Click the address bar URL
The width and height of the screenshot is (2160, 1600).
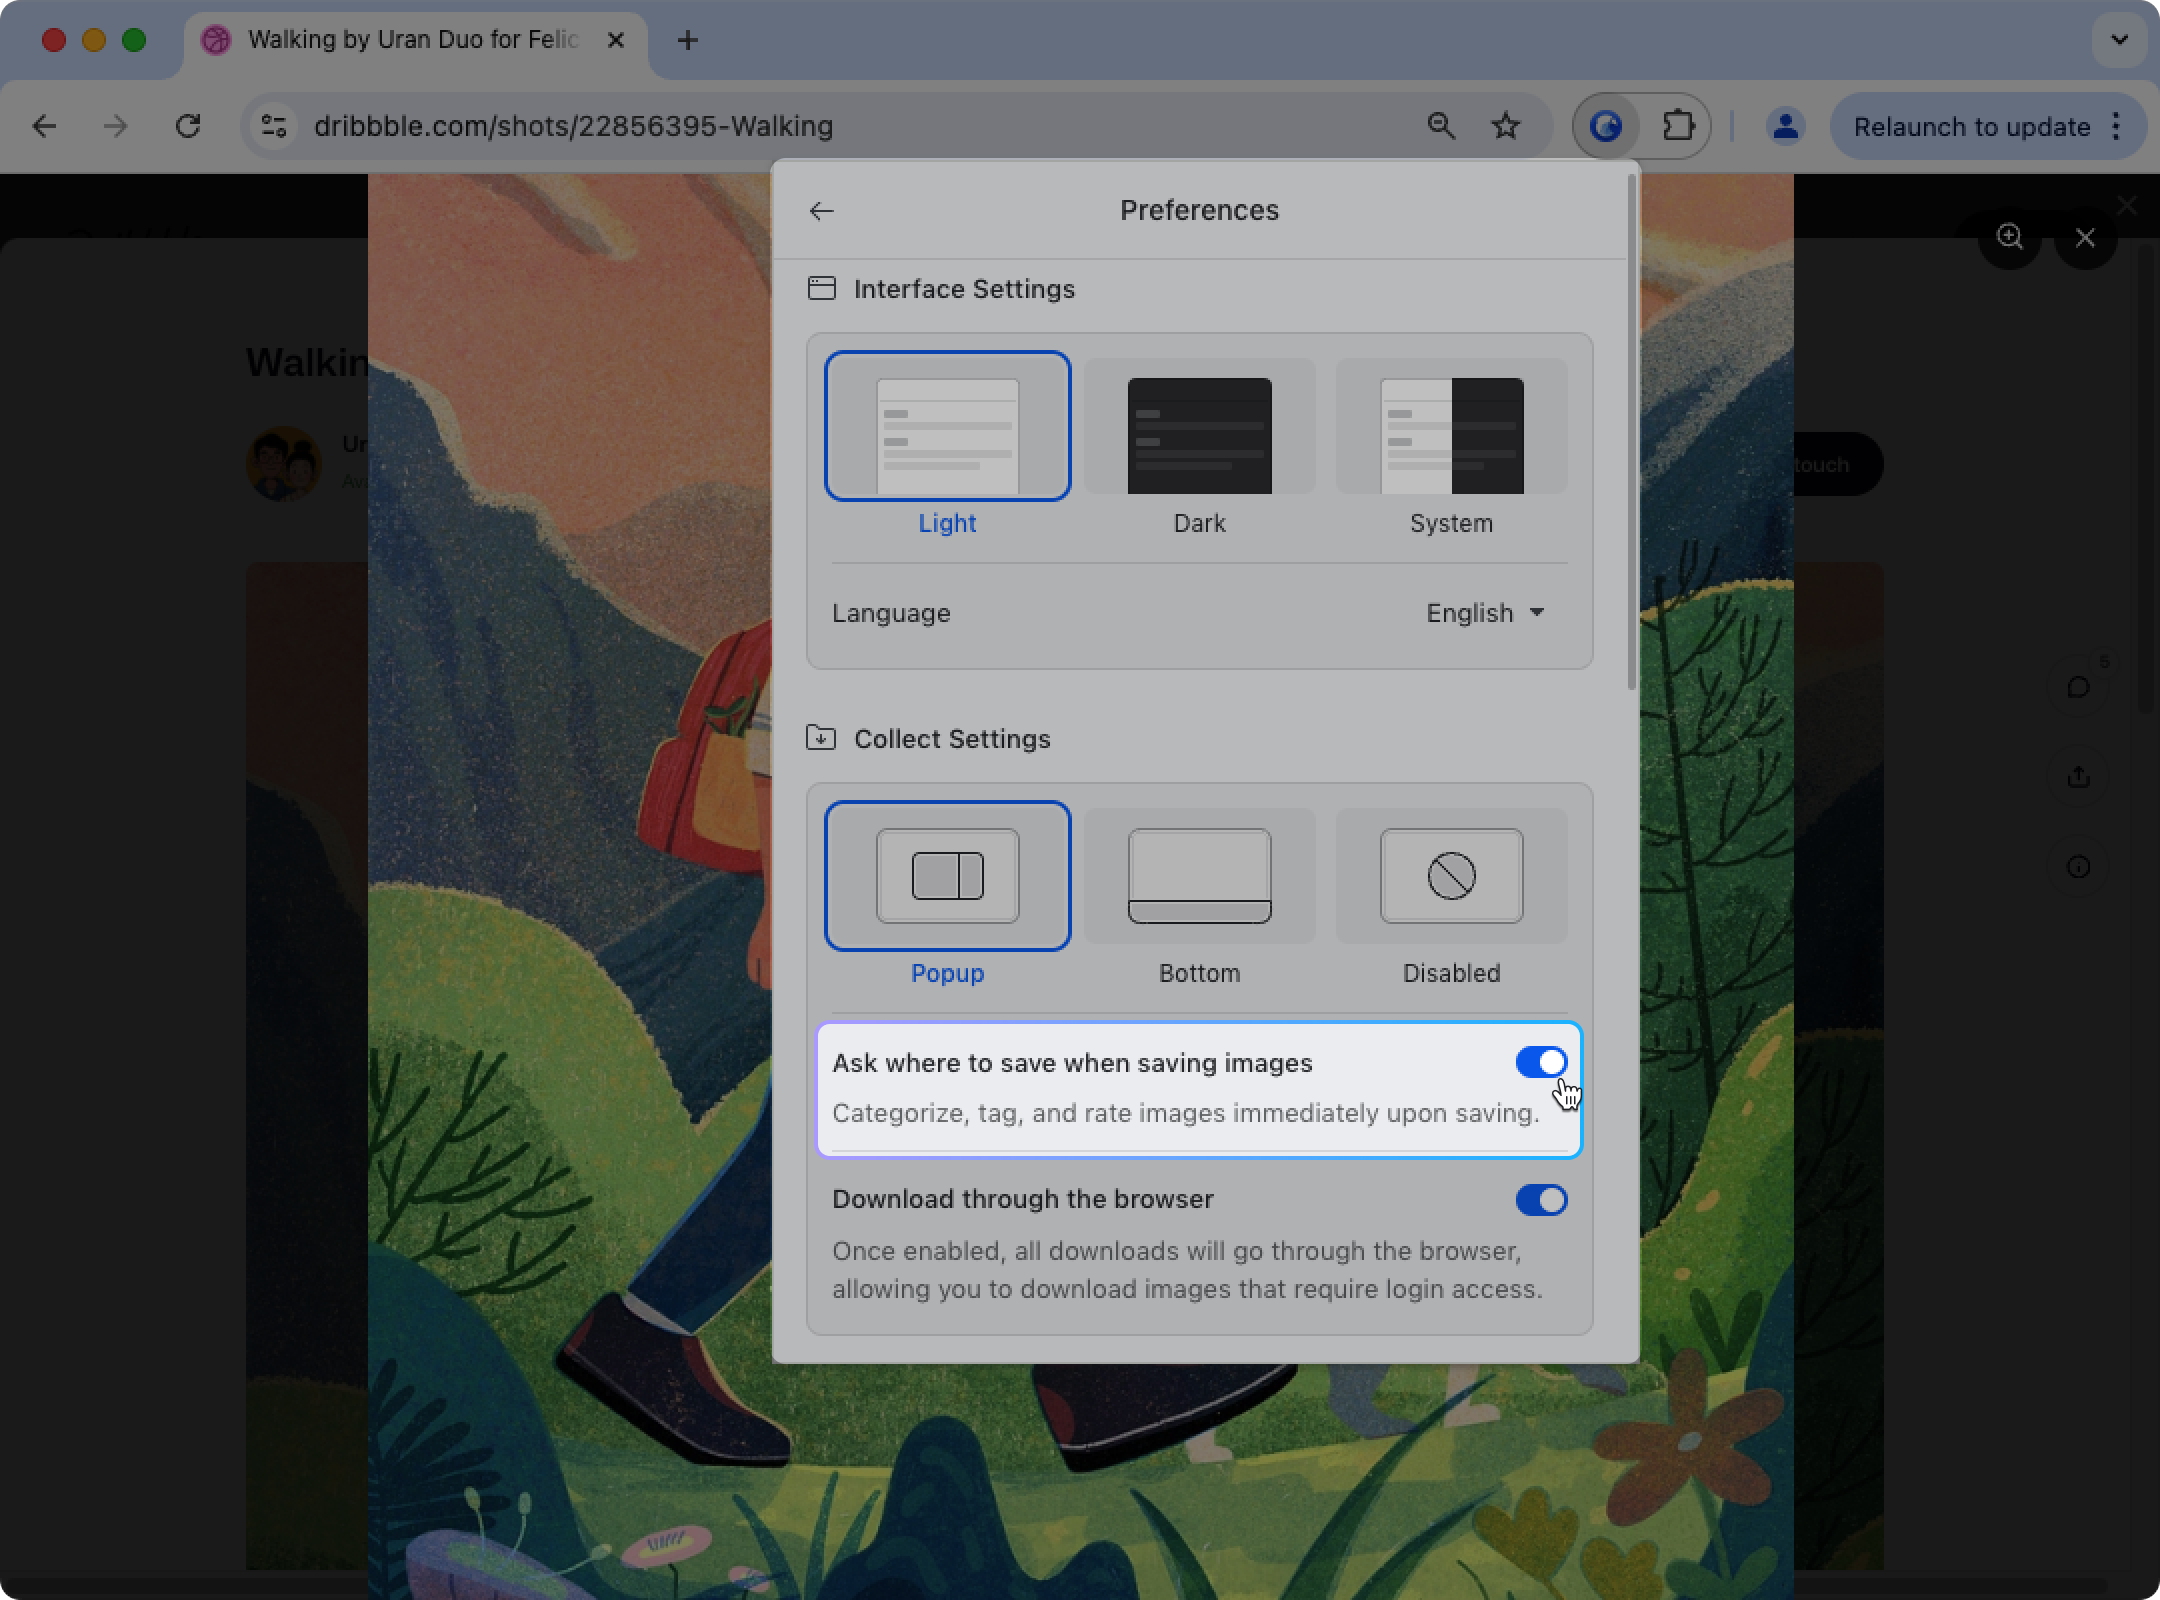573,126
